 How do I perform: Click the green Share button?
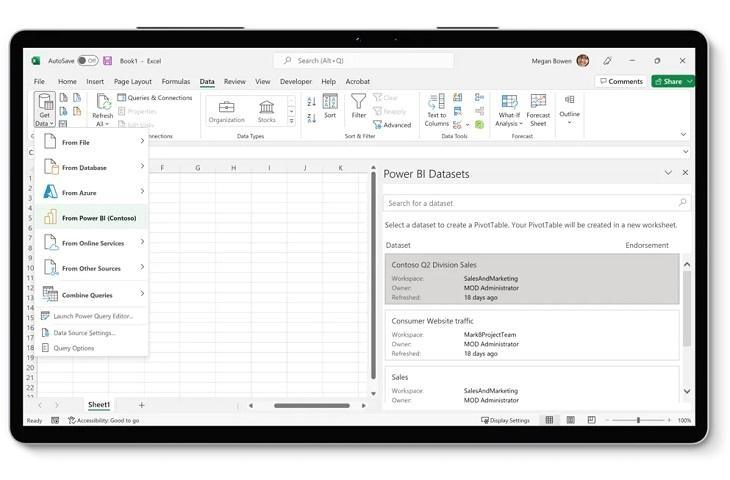[673, 81]
